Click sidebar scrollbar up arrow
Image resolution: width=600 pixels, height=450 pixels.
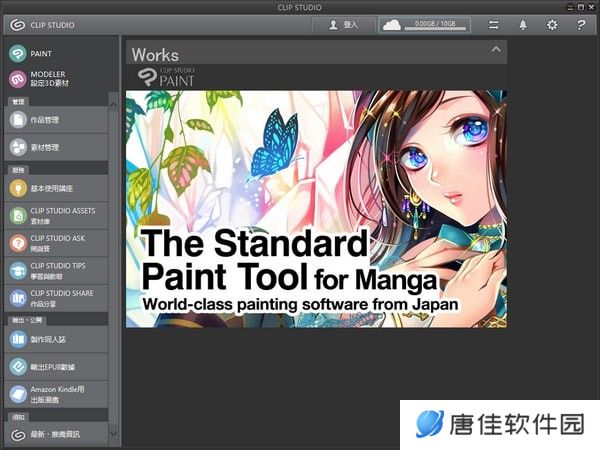tap(113, 104)
